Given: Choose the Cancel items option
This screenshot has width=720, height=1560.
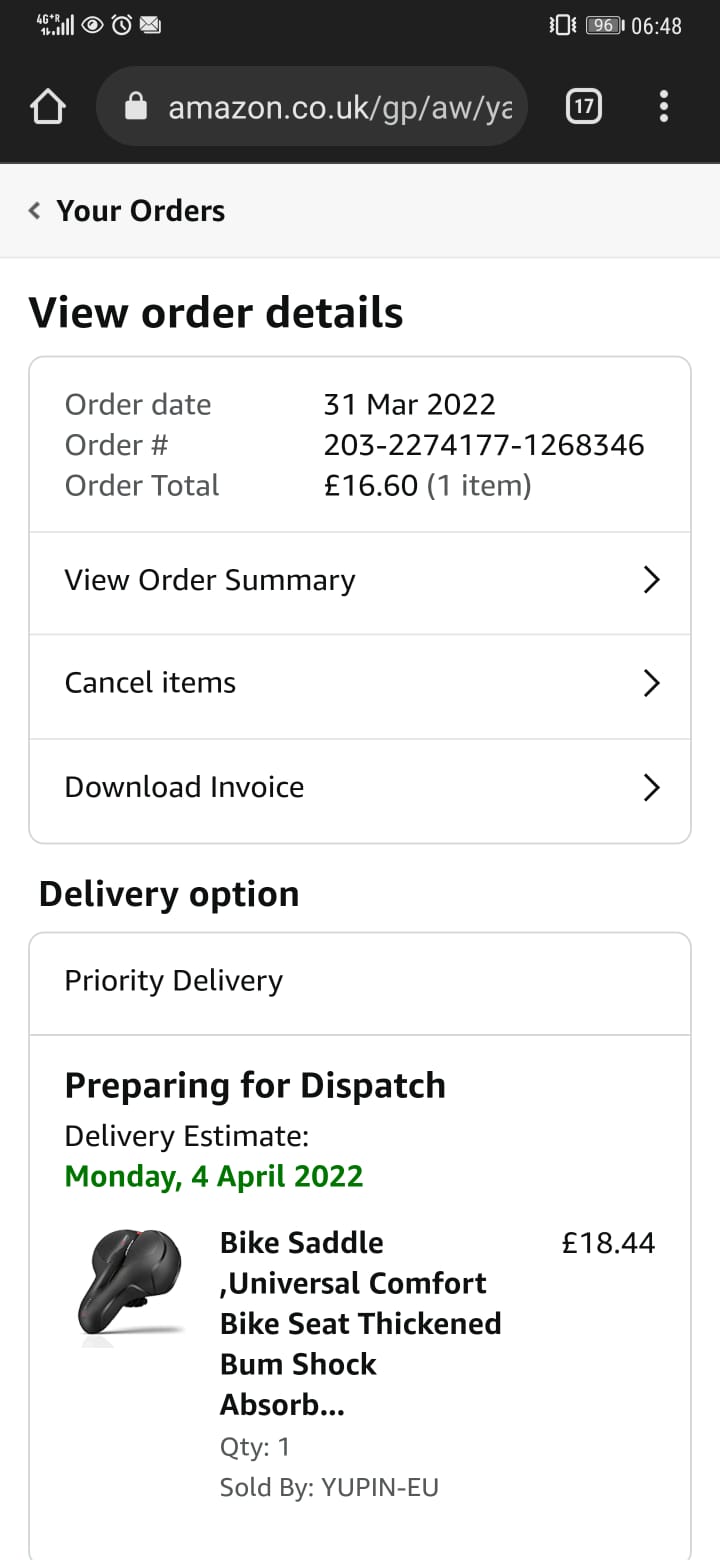Looking at the screenshot, I should tap(360, 686).
